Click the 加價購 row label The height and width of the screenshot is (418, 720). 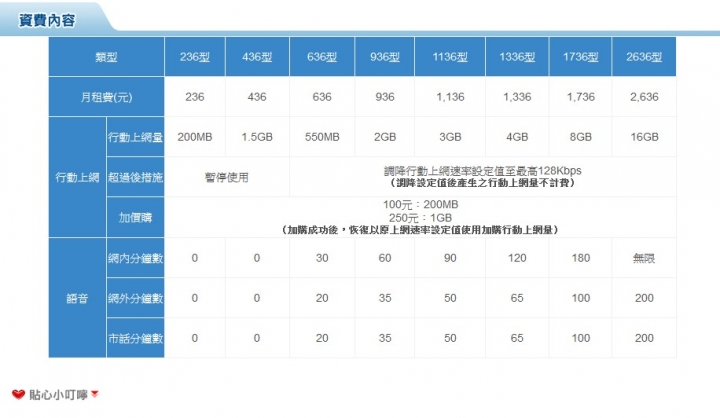(135, 217)
